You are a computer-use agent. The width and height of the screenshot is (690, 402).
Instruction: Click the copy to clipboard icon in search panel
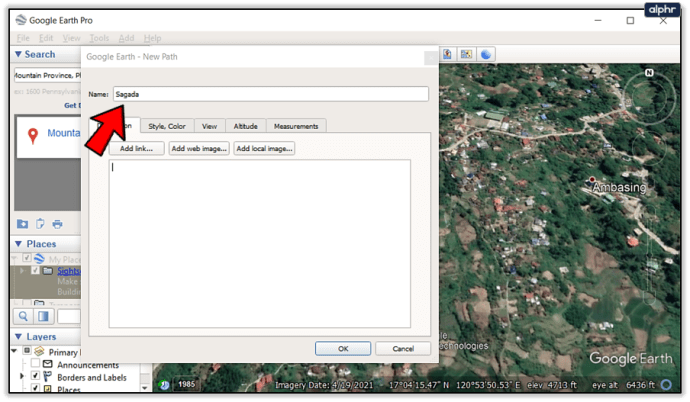[41, 223]
